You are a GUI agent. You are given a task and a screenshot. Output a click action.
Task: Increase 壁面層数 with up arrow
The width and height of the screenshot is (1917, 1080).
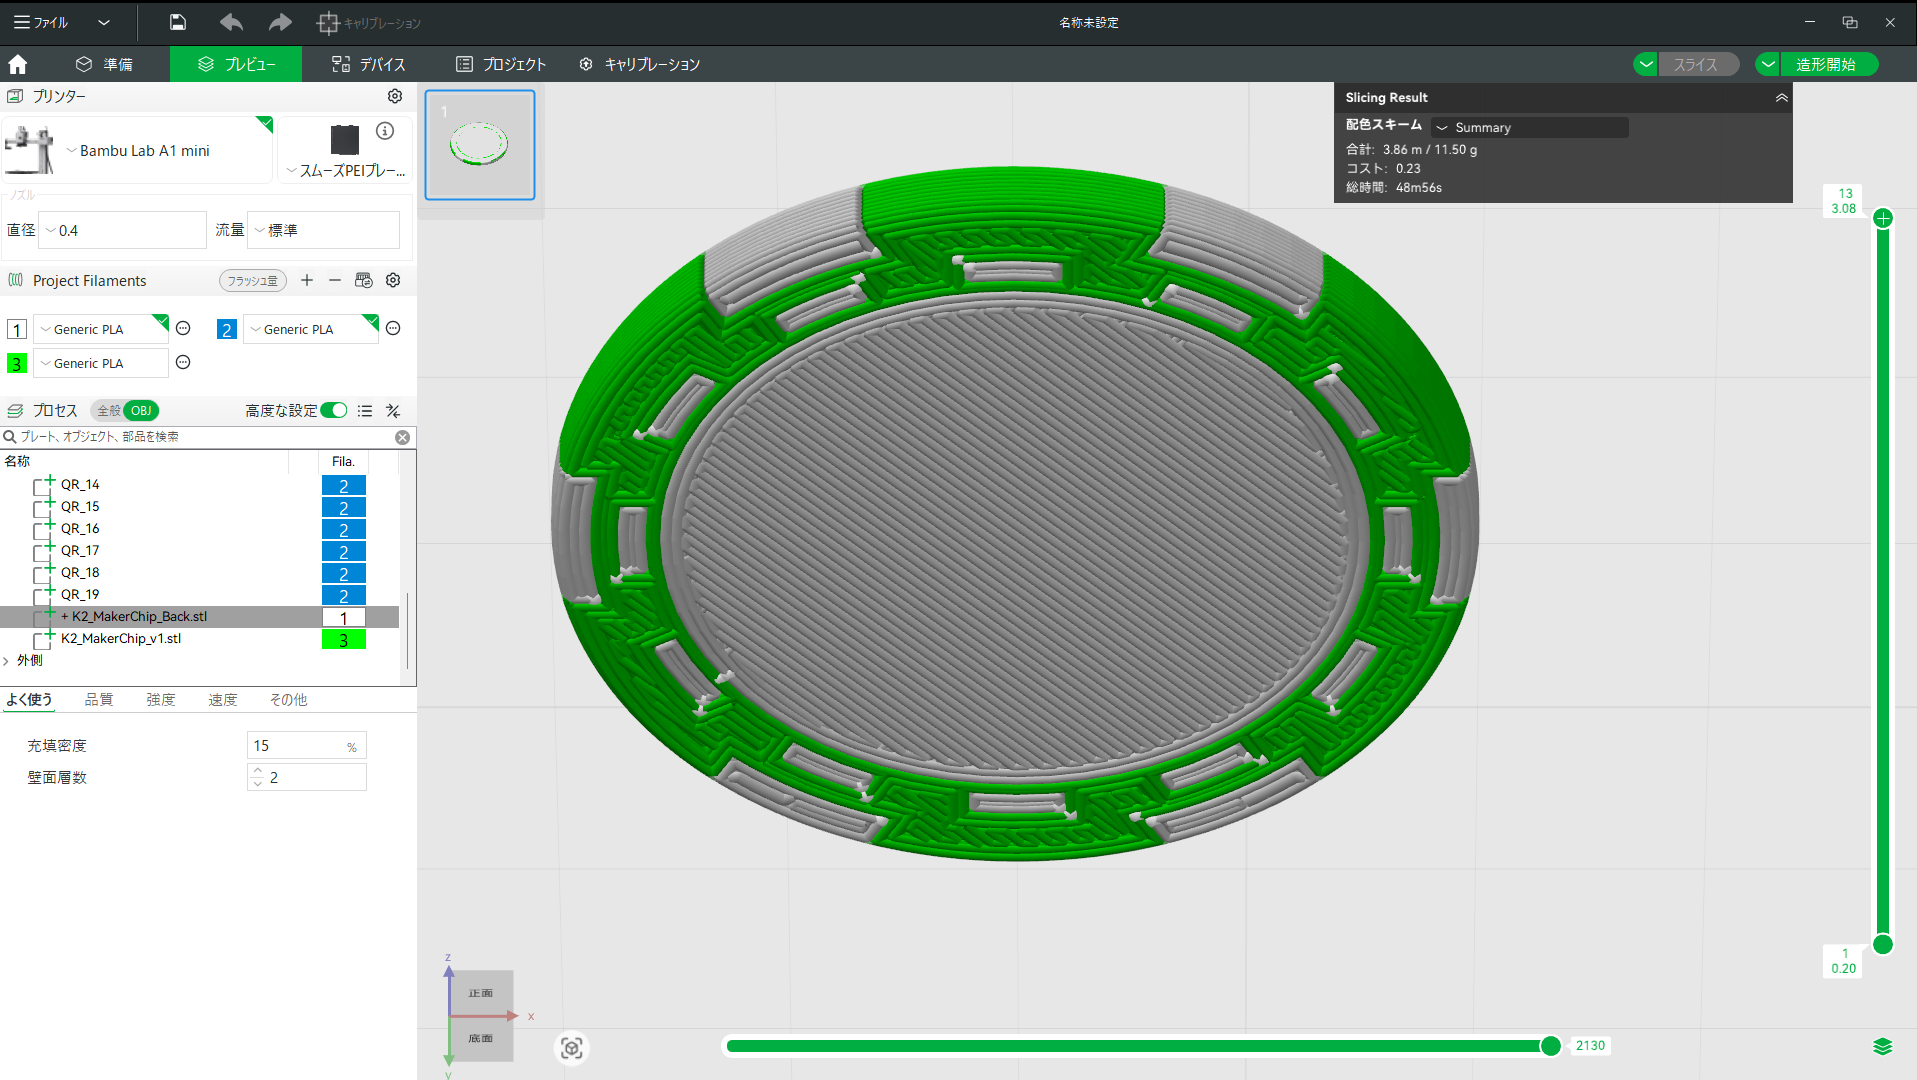point(258,771)
